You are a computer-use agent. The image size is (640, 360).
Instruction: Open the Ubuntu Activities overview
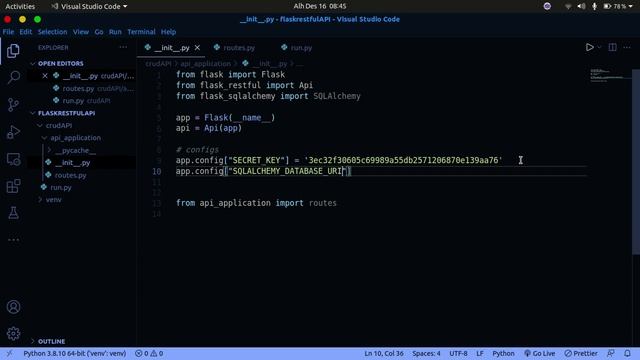pyautogui.click(x=20, y=6)
